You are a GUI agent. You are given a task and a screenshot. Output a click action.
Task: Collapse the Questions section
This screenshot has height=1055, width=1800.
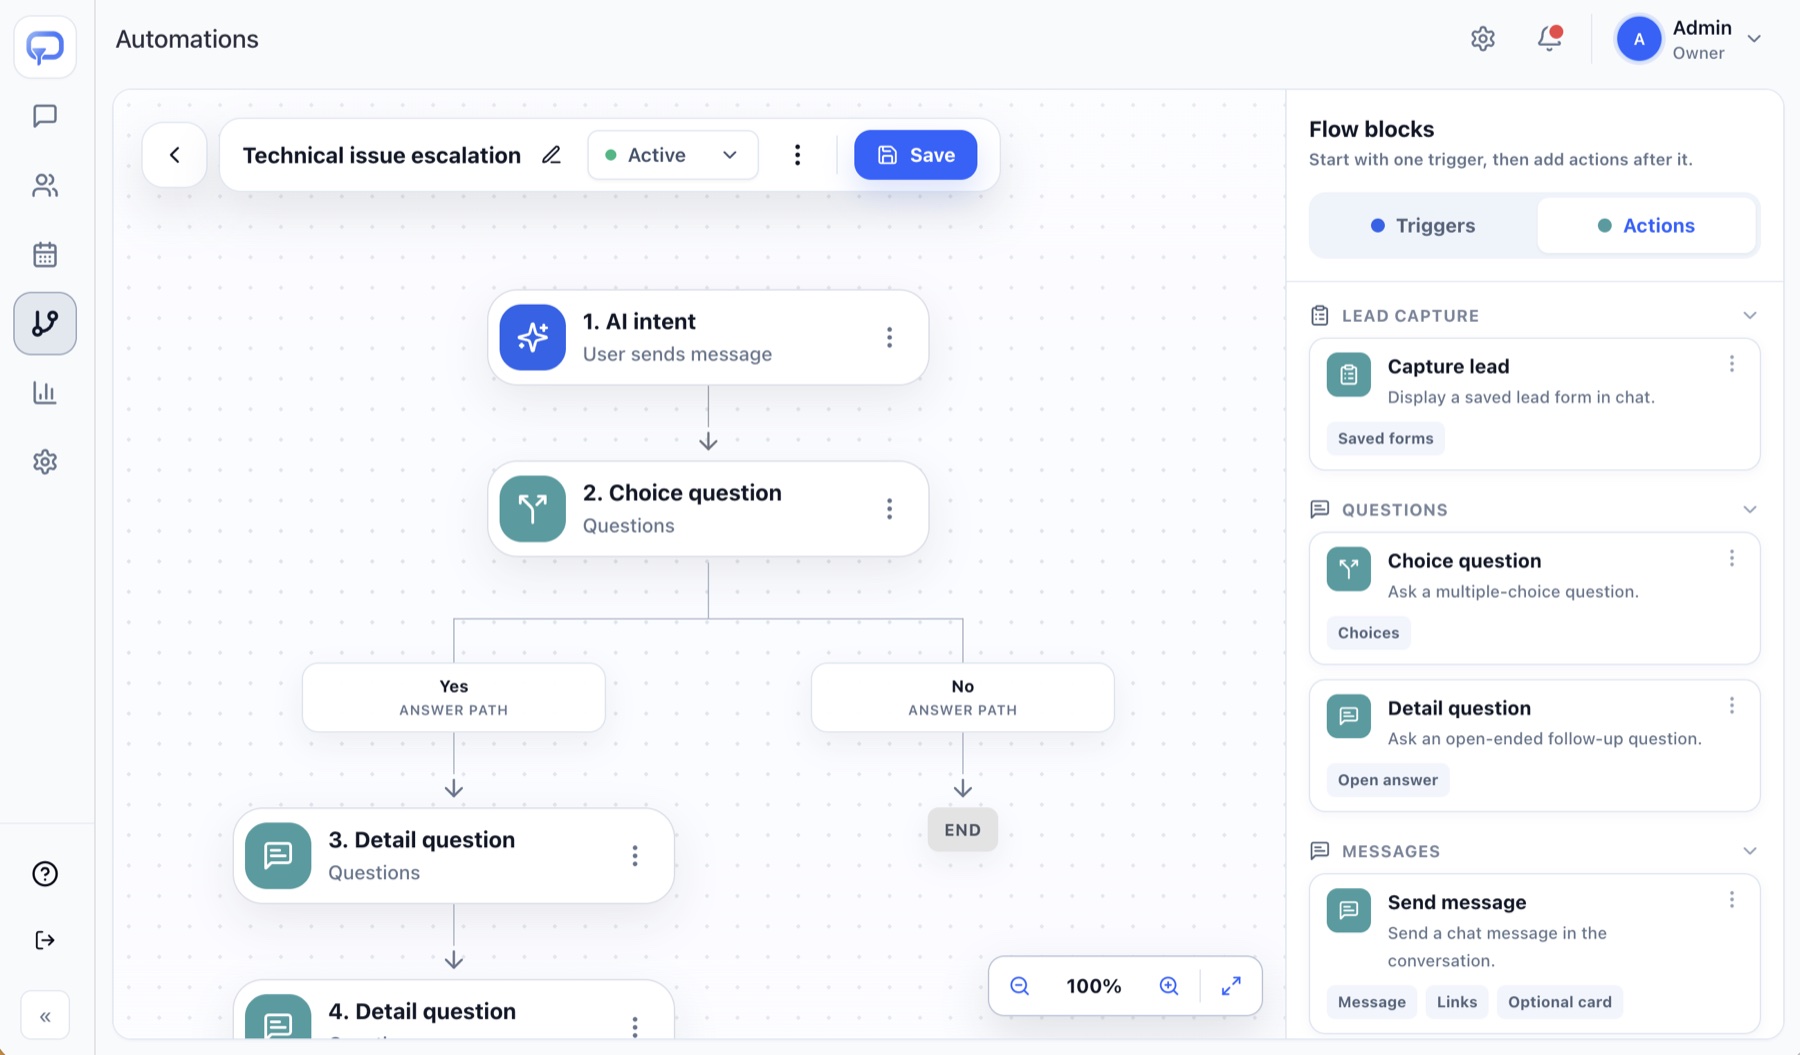[1750, 510]
